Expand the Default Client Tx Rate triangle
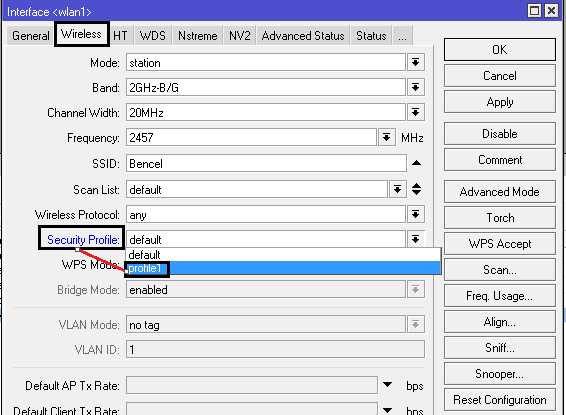Image resolution: width=566 pixels, height=415 pixels. pyautogui.click(x=387, y=410)
